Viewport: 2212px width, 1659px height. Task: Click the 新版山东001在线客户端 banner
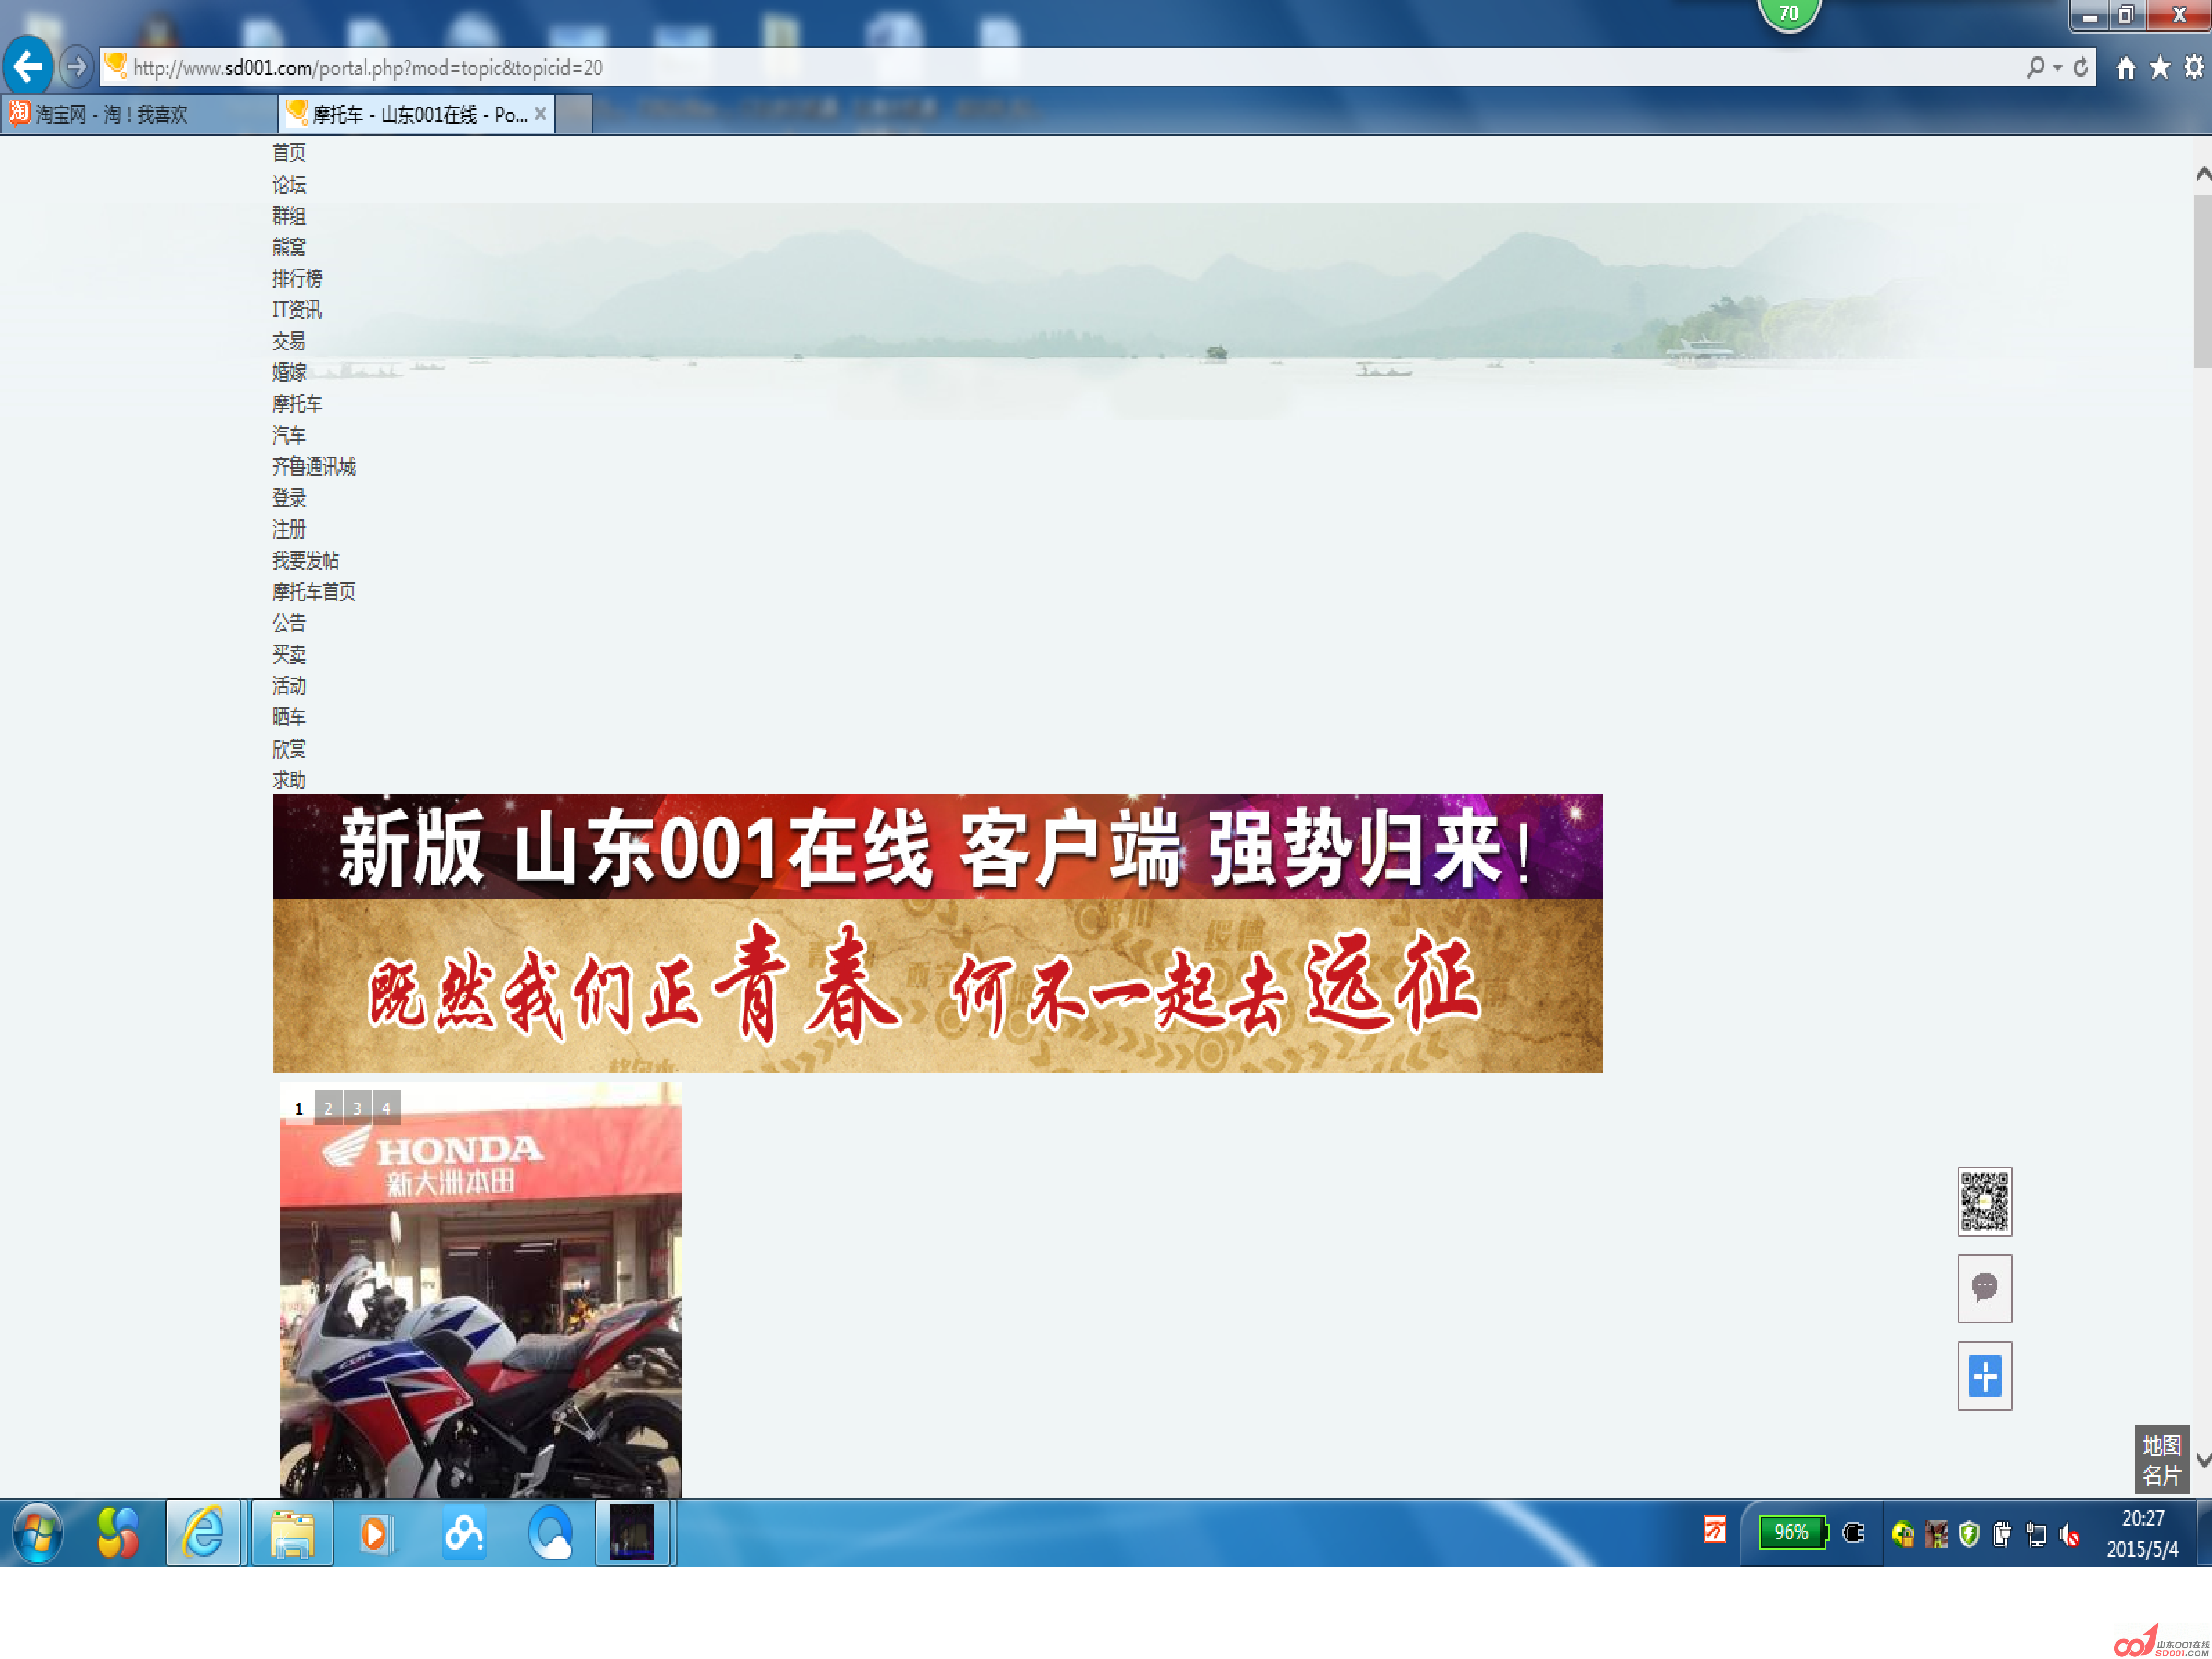click(x=937, y=847)
